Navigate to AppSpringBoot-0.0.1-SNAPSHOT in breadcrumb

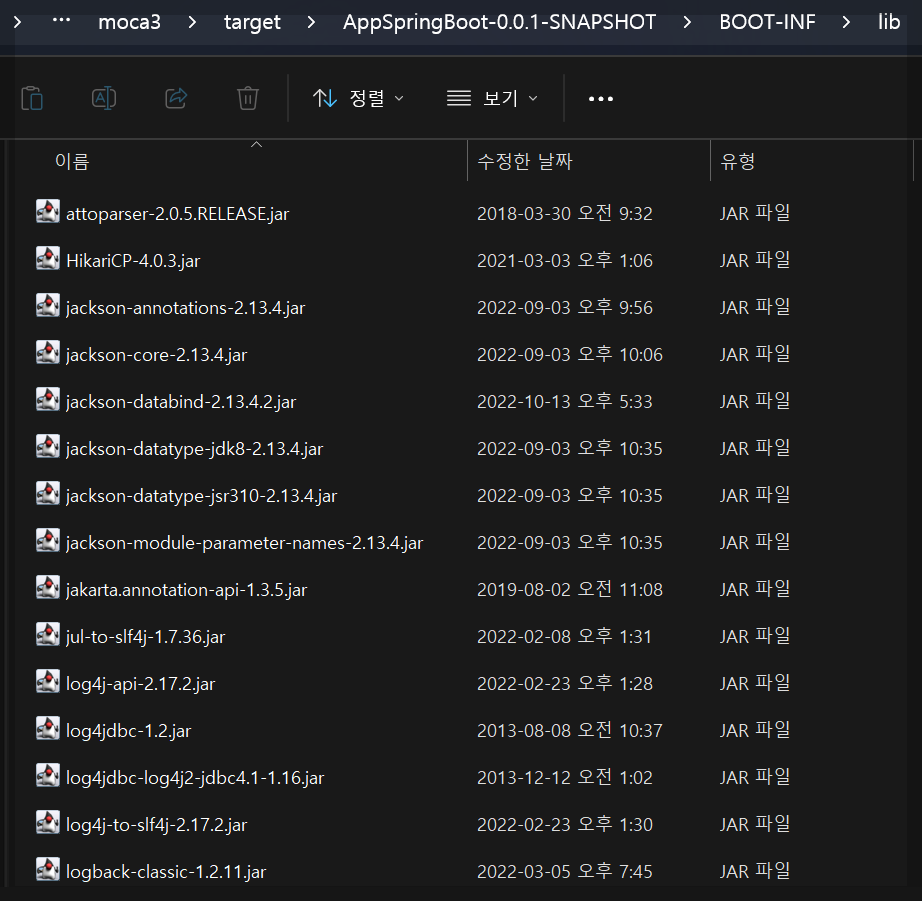point(499,22)
